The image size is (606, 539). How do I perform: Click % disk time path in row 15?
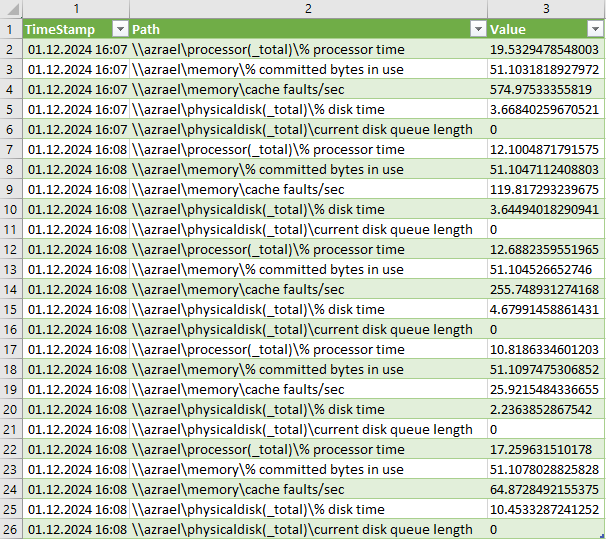258,309
